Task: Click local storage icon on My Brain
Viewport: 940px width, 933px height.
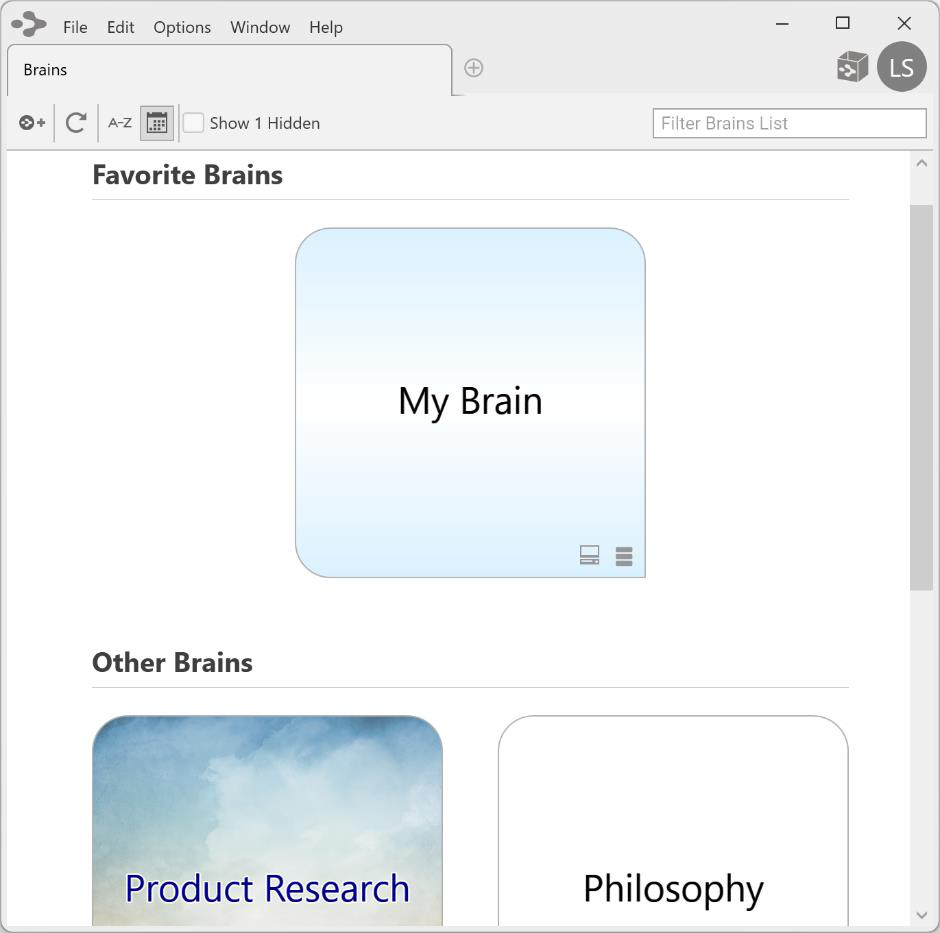Action: (x=590, y=556)
